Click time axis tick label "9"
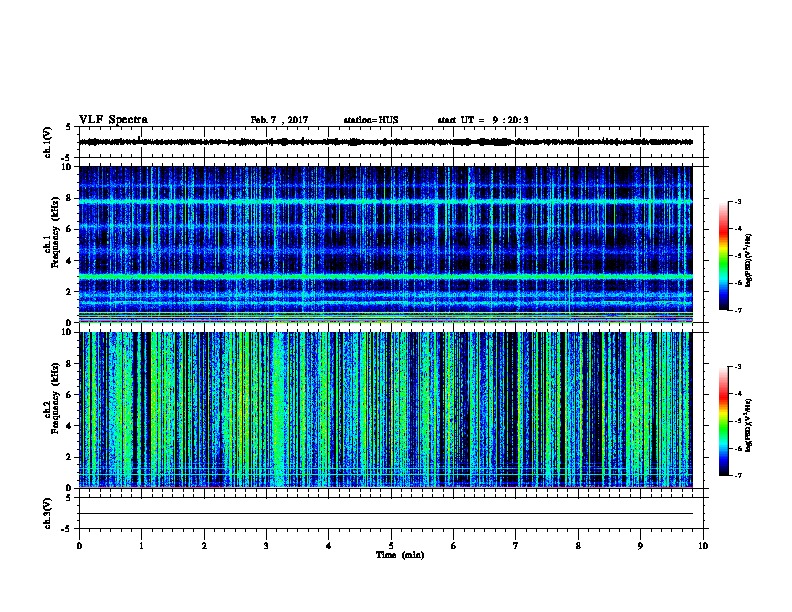 click(x=640, y=546)
